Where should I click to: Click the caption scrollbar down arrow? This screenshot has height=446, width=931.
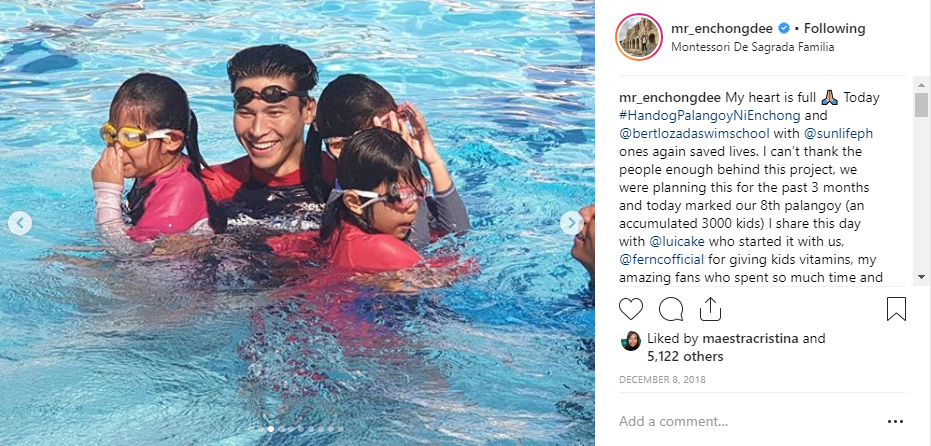pos(922,277)
